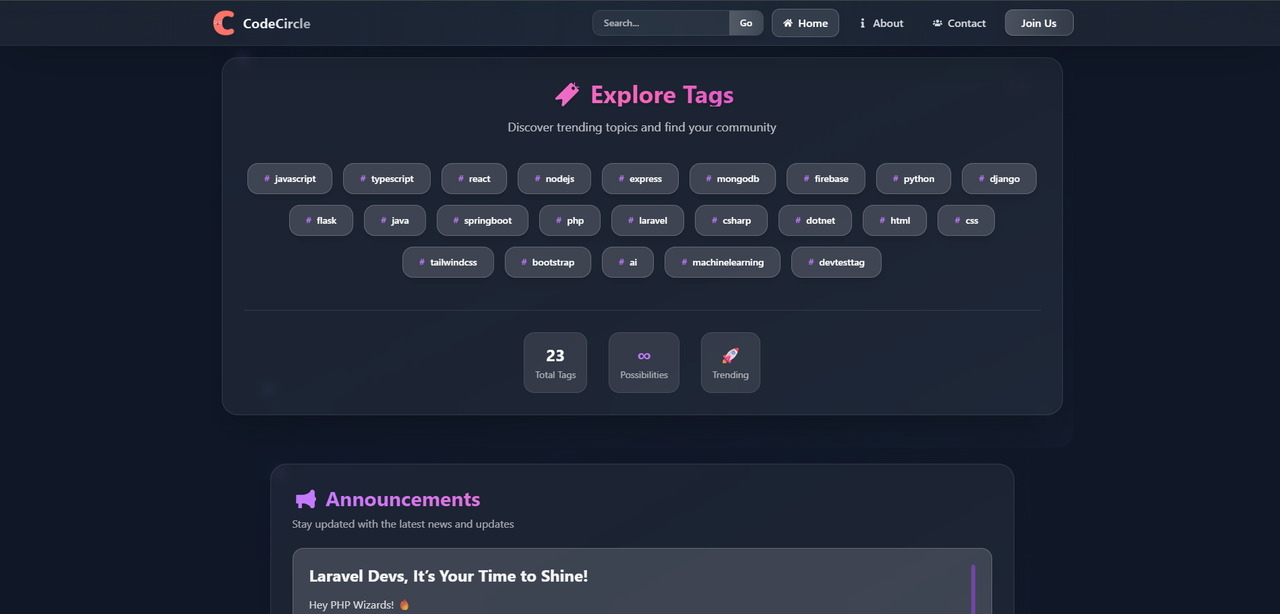Select the csharp tag
Screen dimensions: 1280x614
click(731, 221)
